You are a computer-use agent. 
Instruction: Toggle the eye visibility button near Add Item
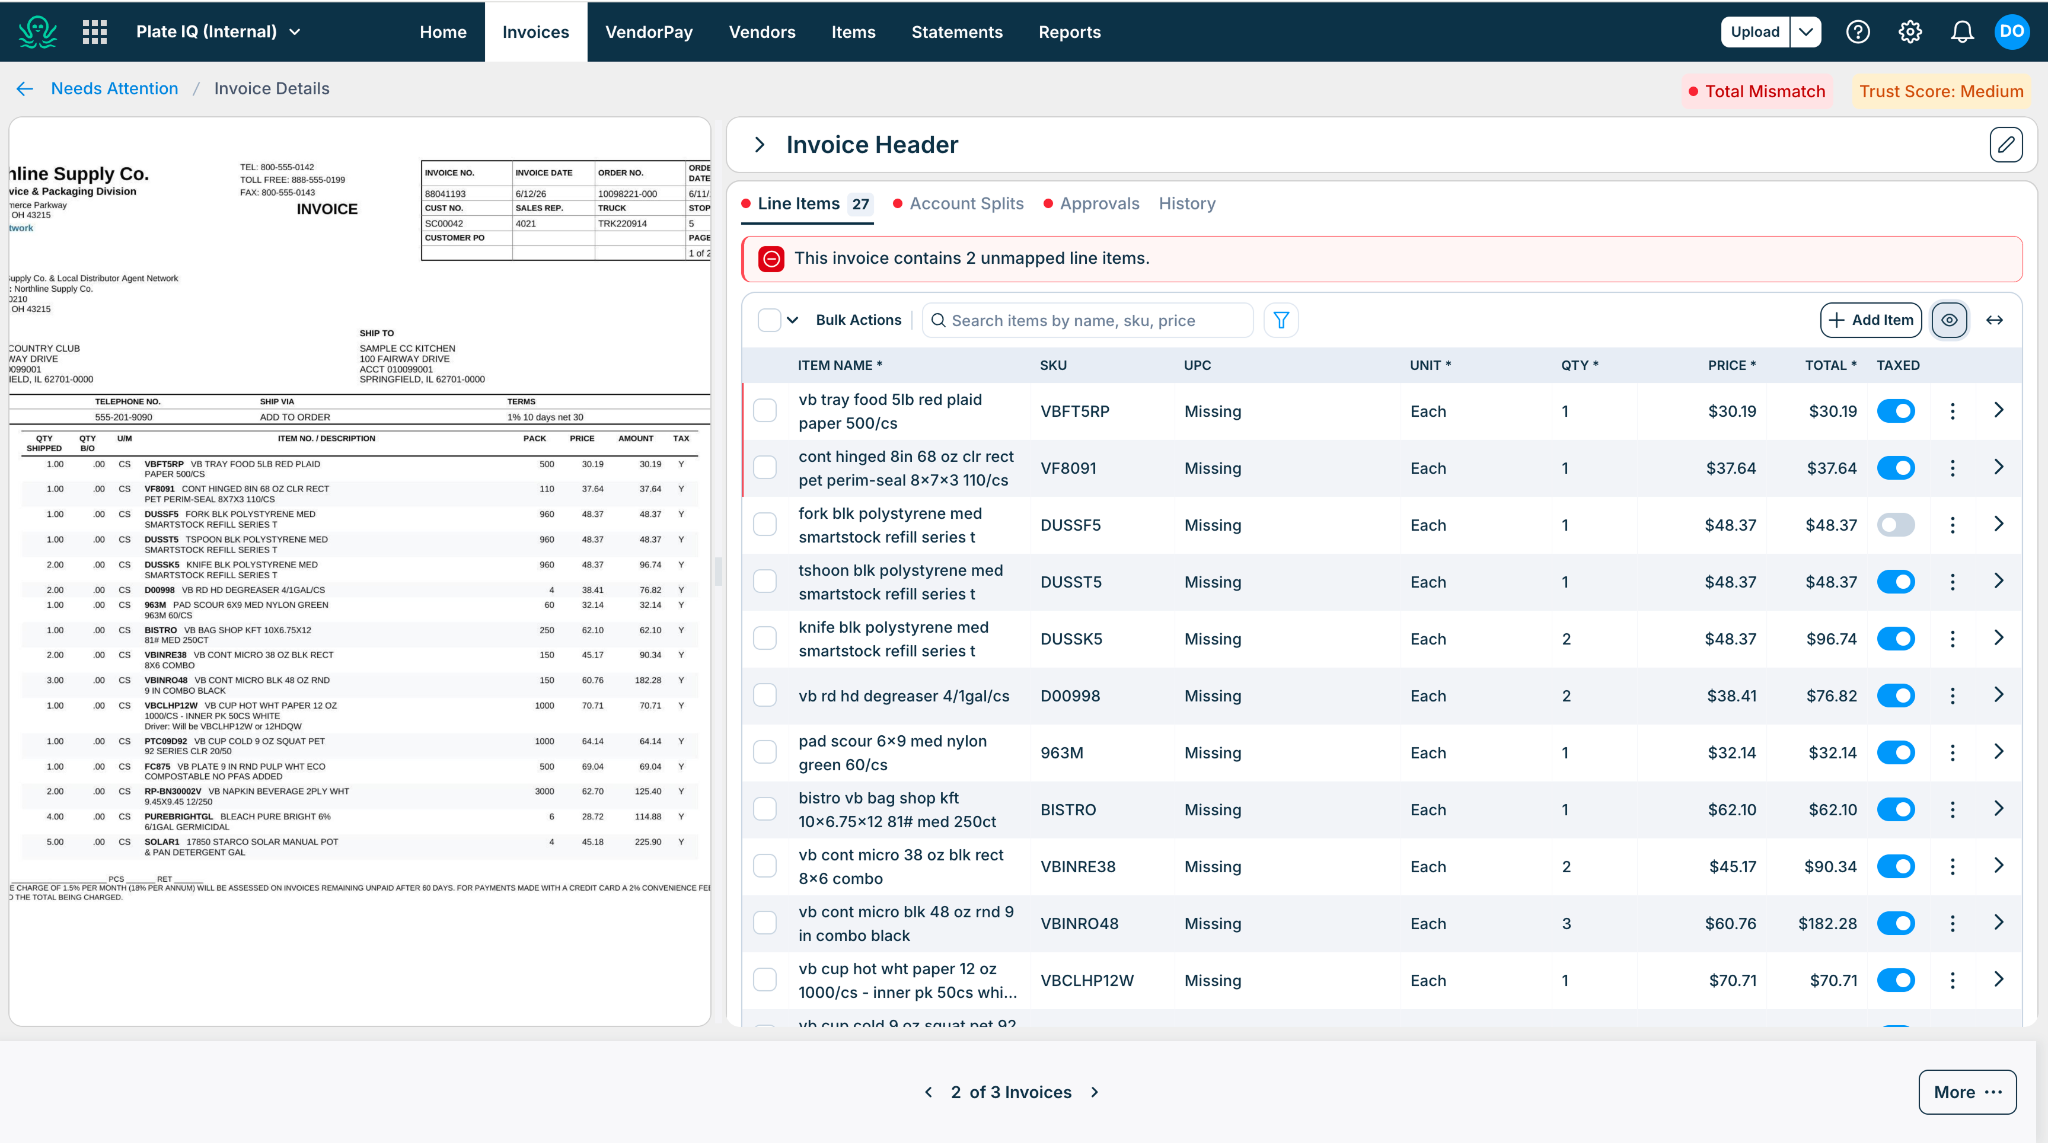click(x=1949, y=320)
